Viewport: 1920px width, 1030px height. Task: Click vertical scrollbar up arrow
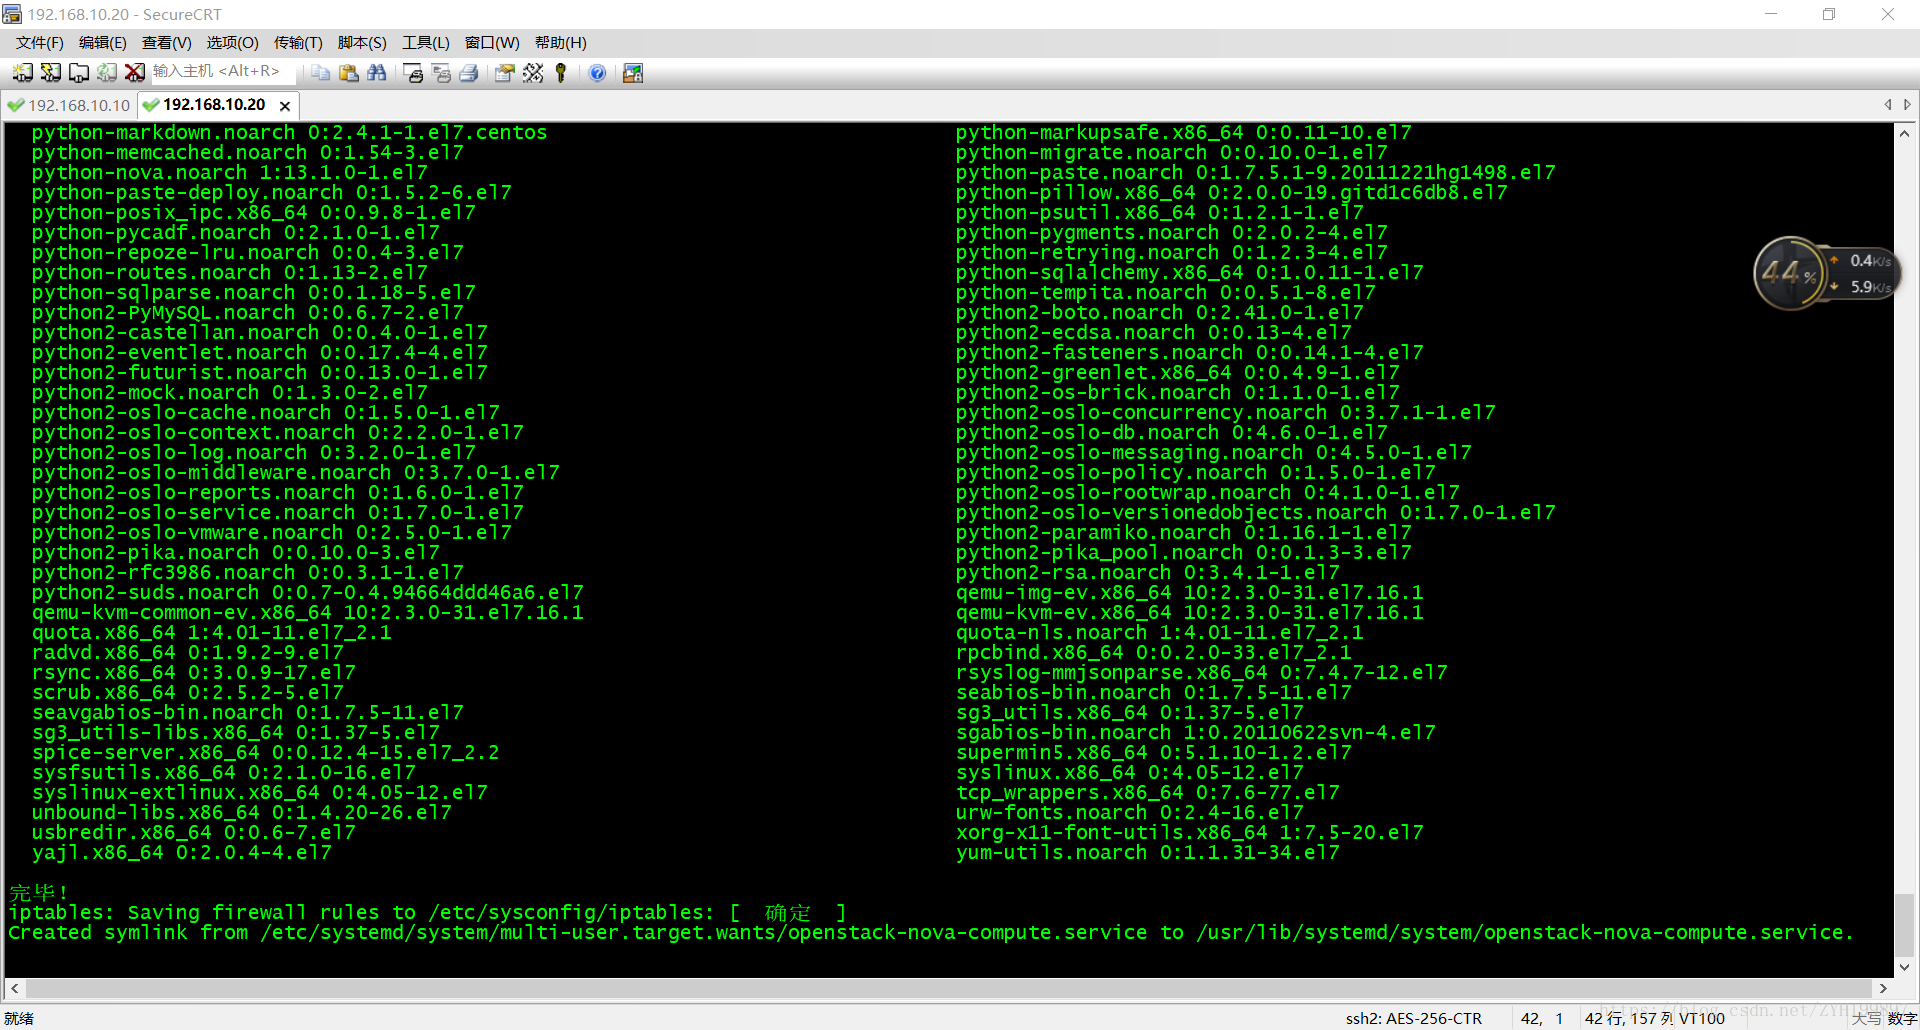1904,133
